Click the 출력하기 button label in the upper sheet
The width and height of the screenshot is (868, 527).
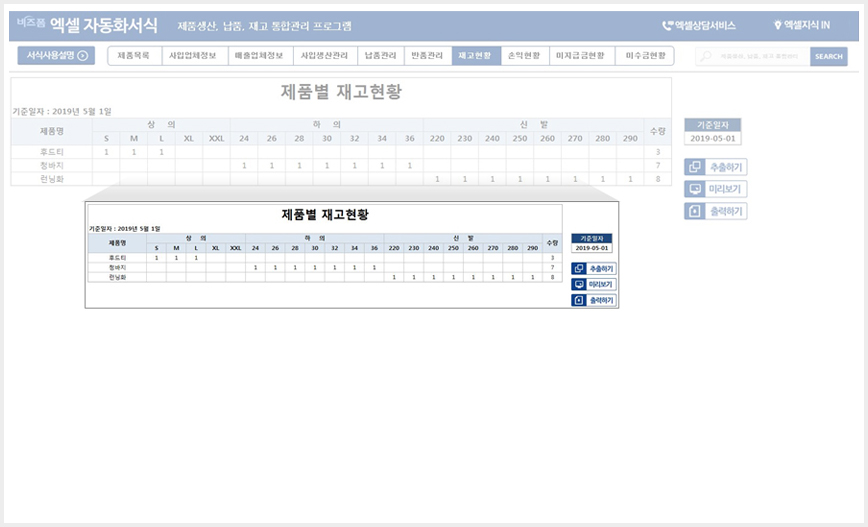(x=726, y=211)
